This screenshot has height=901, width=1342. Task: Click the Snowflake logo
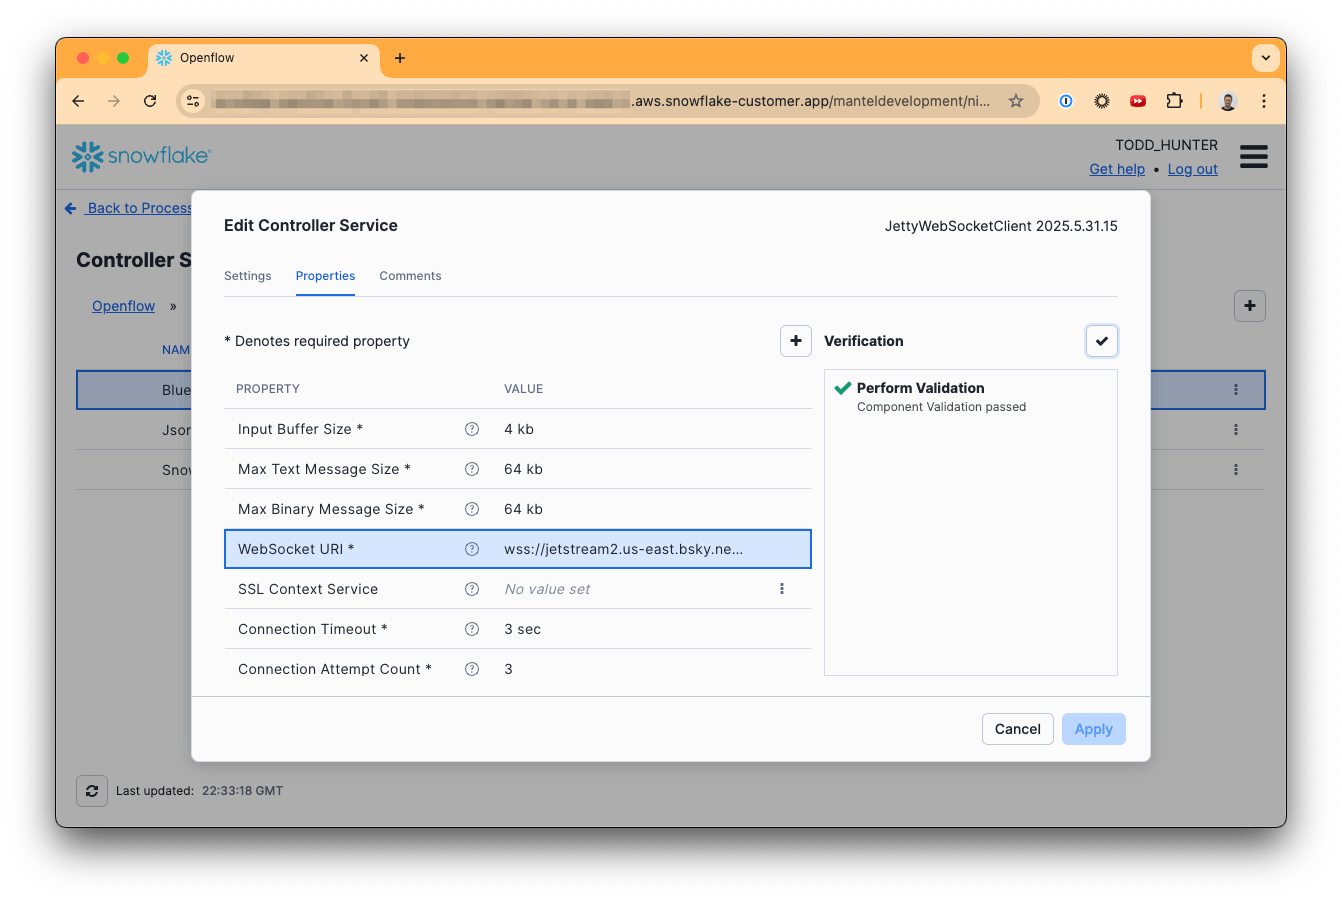coord(141,156)
